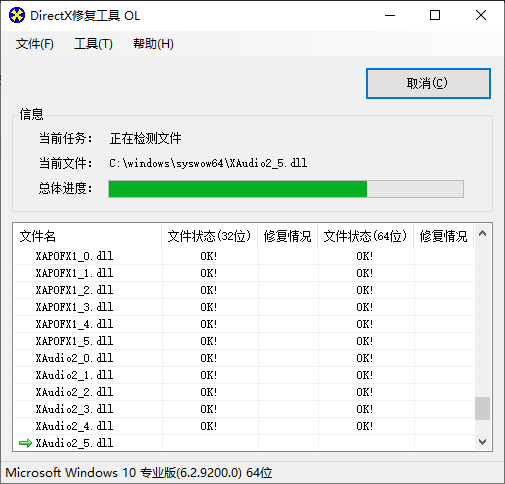Open the 帮助(H) menu
The height and width of the screenshot is (484, 505).
(153, 44)
